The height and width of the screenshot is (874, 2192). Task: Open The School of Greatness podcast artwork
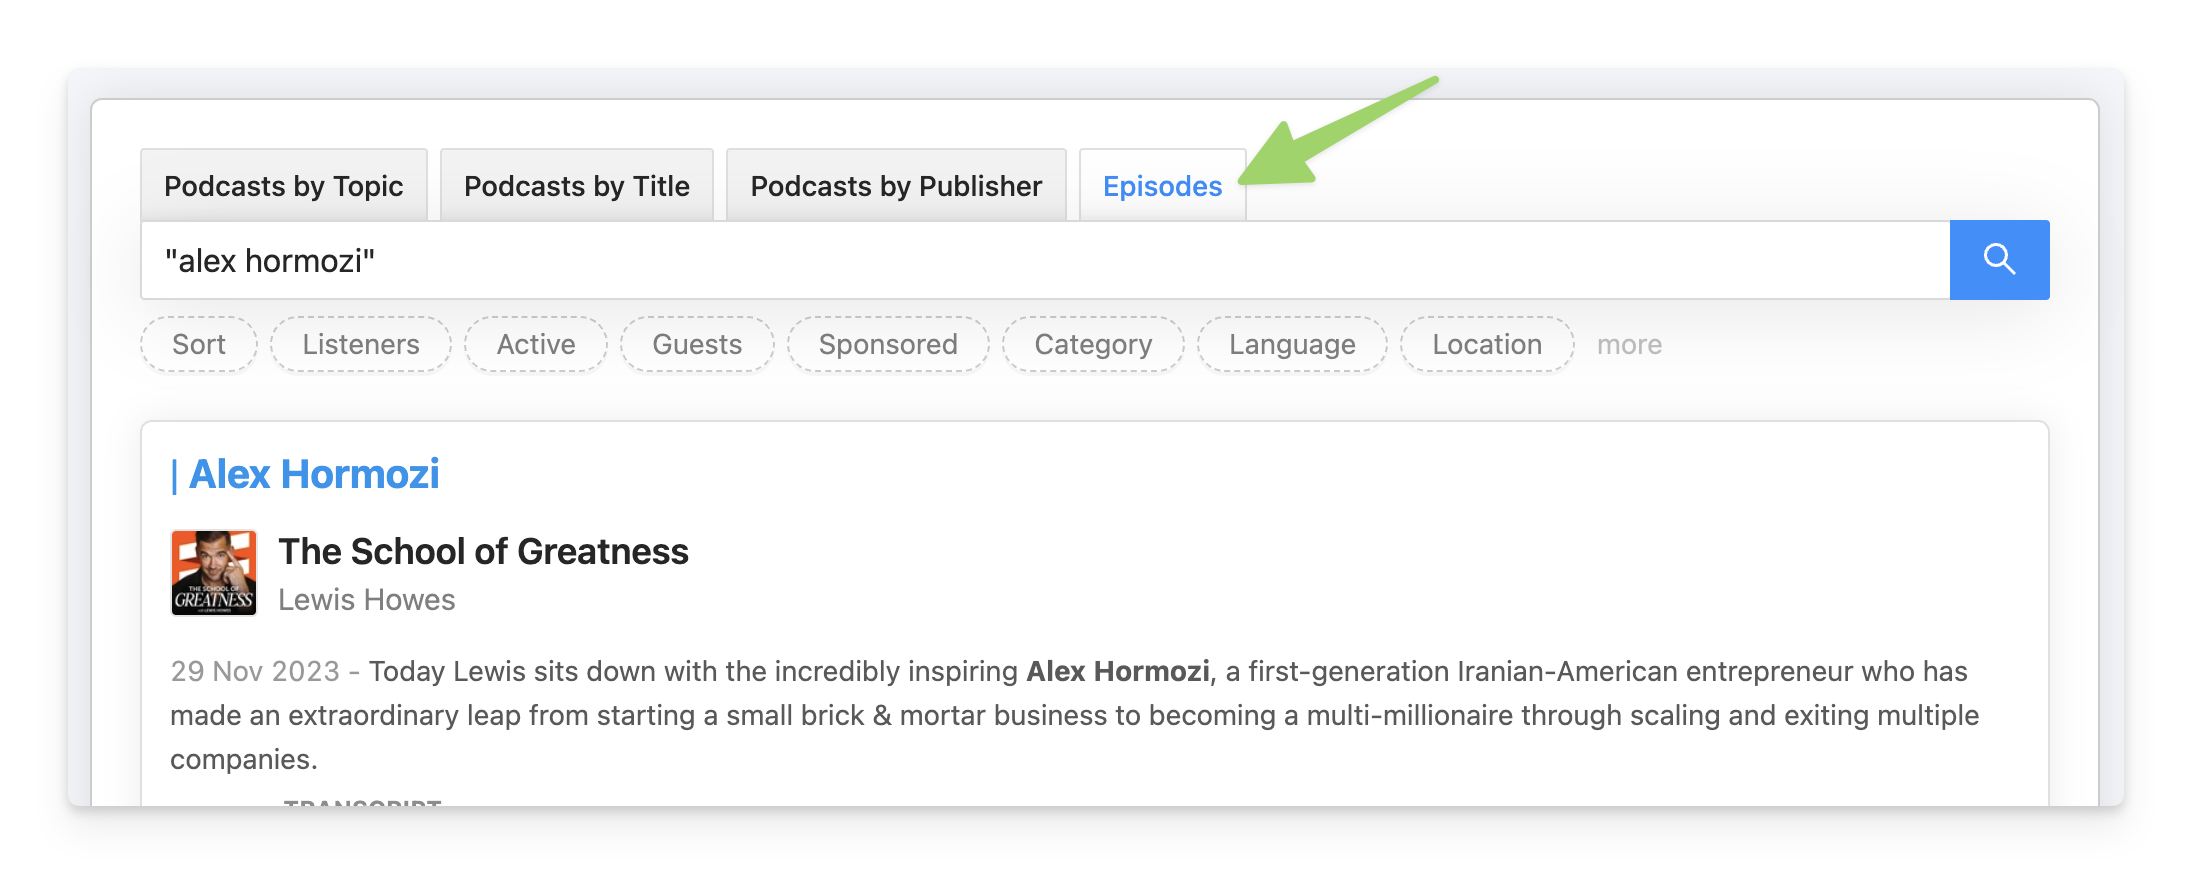click(x=214, y=573)
